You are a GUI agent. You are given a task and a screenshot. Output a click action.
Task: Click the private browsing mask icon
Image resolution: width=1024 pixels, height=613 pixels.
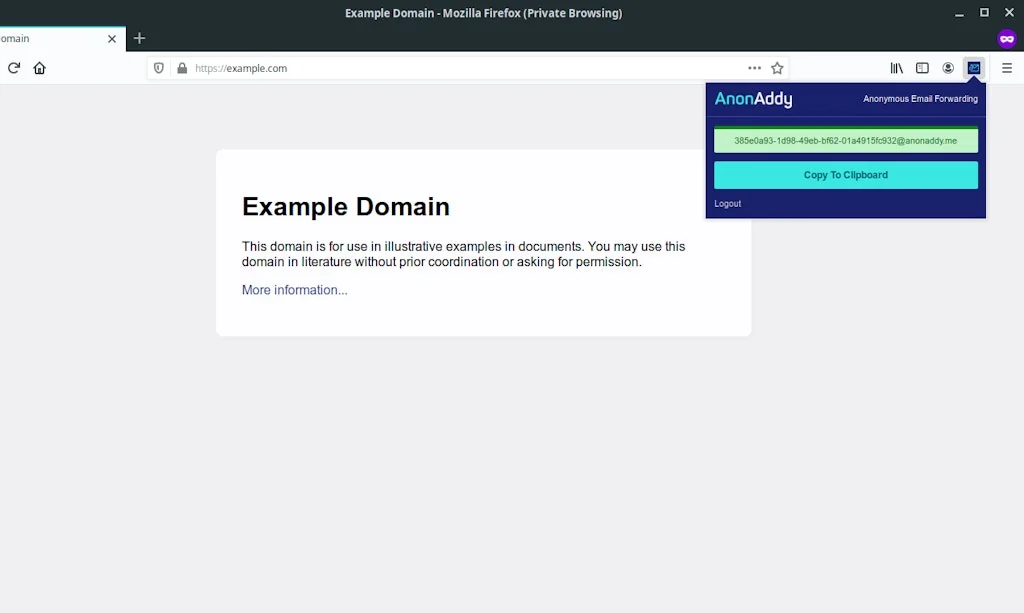[x=1007, y=38]
